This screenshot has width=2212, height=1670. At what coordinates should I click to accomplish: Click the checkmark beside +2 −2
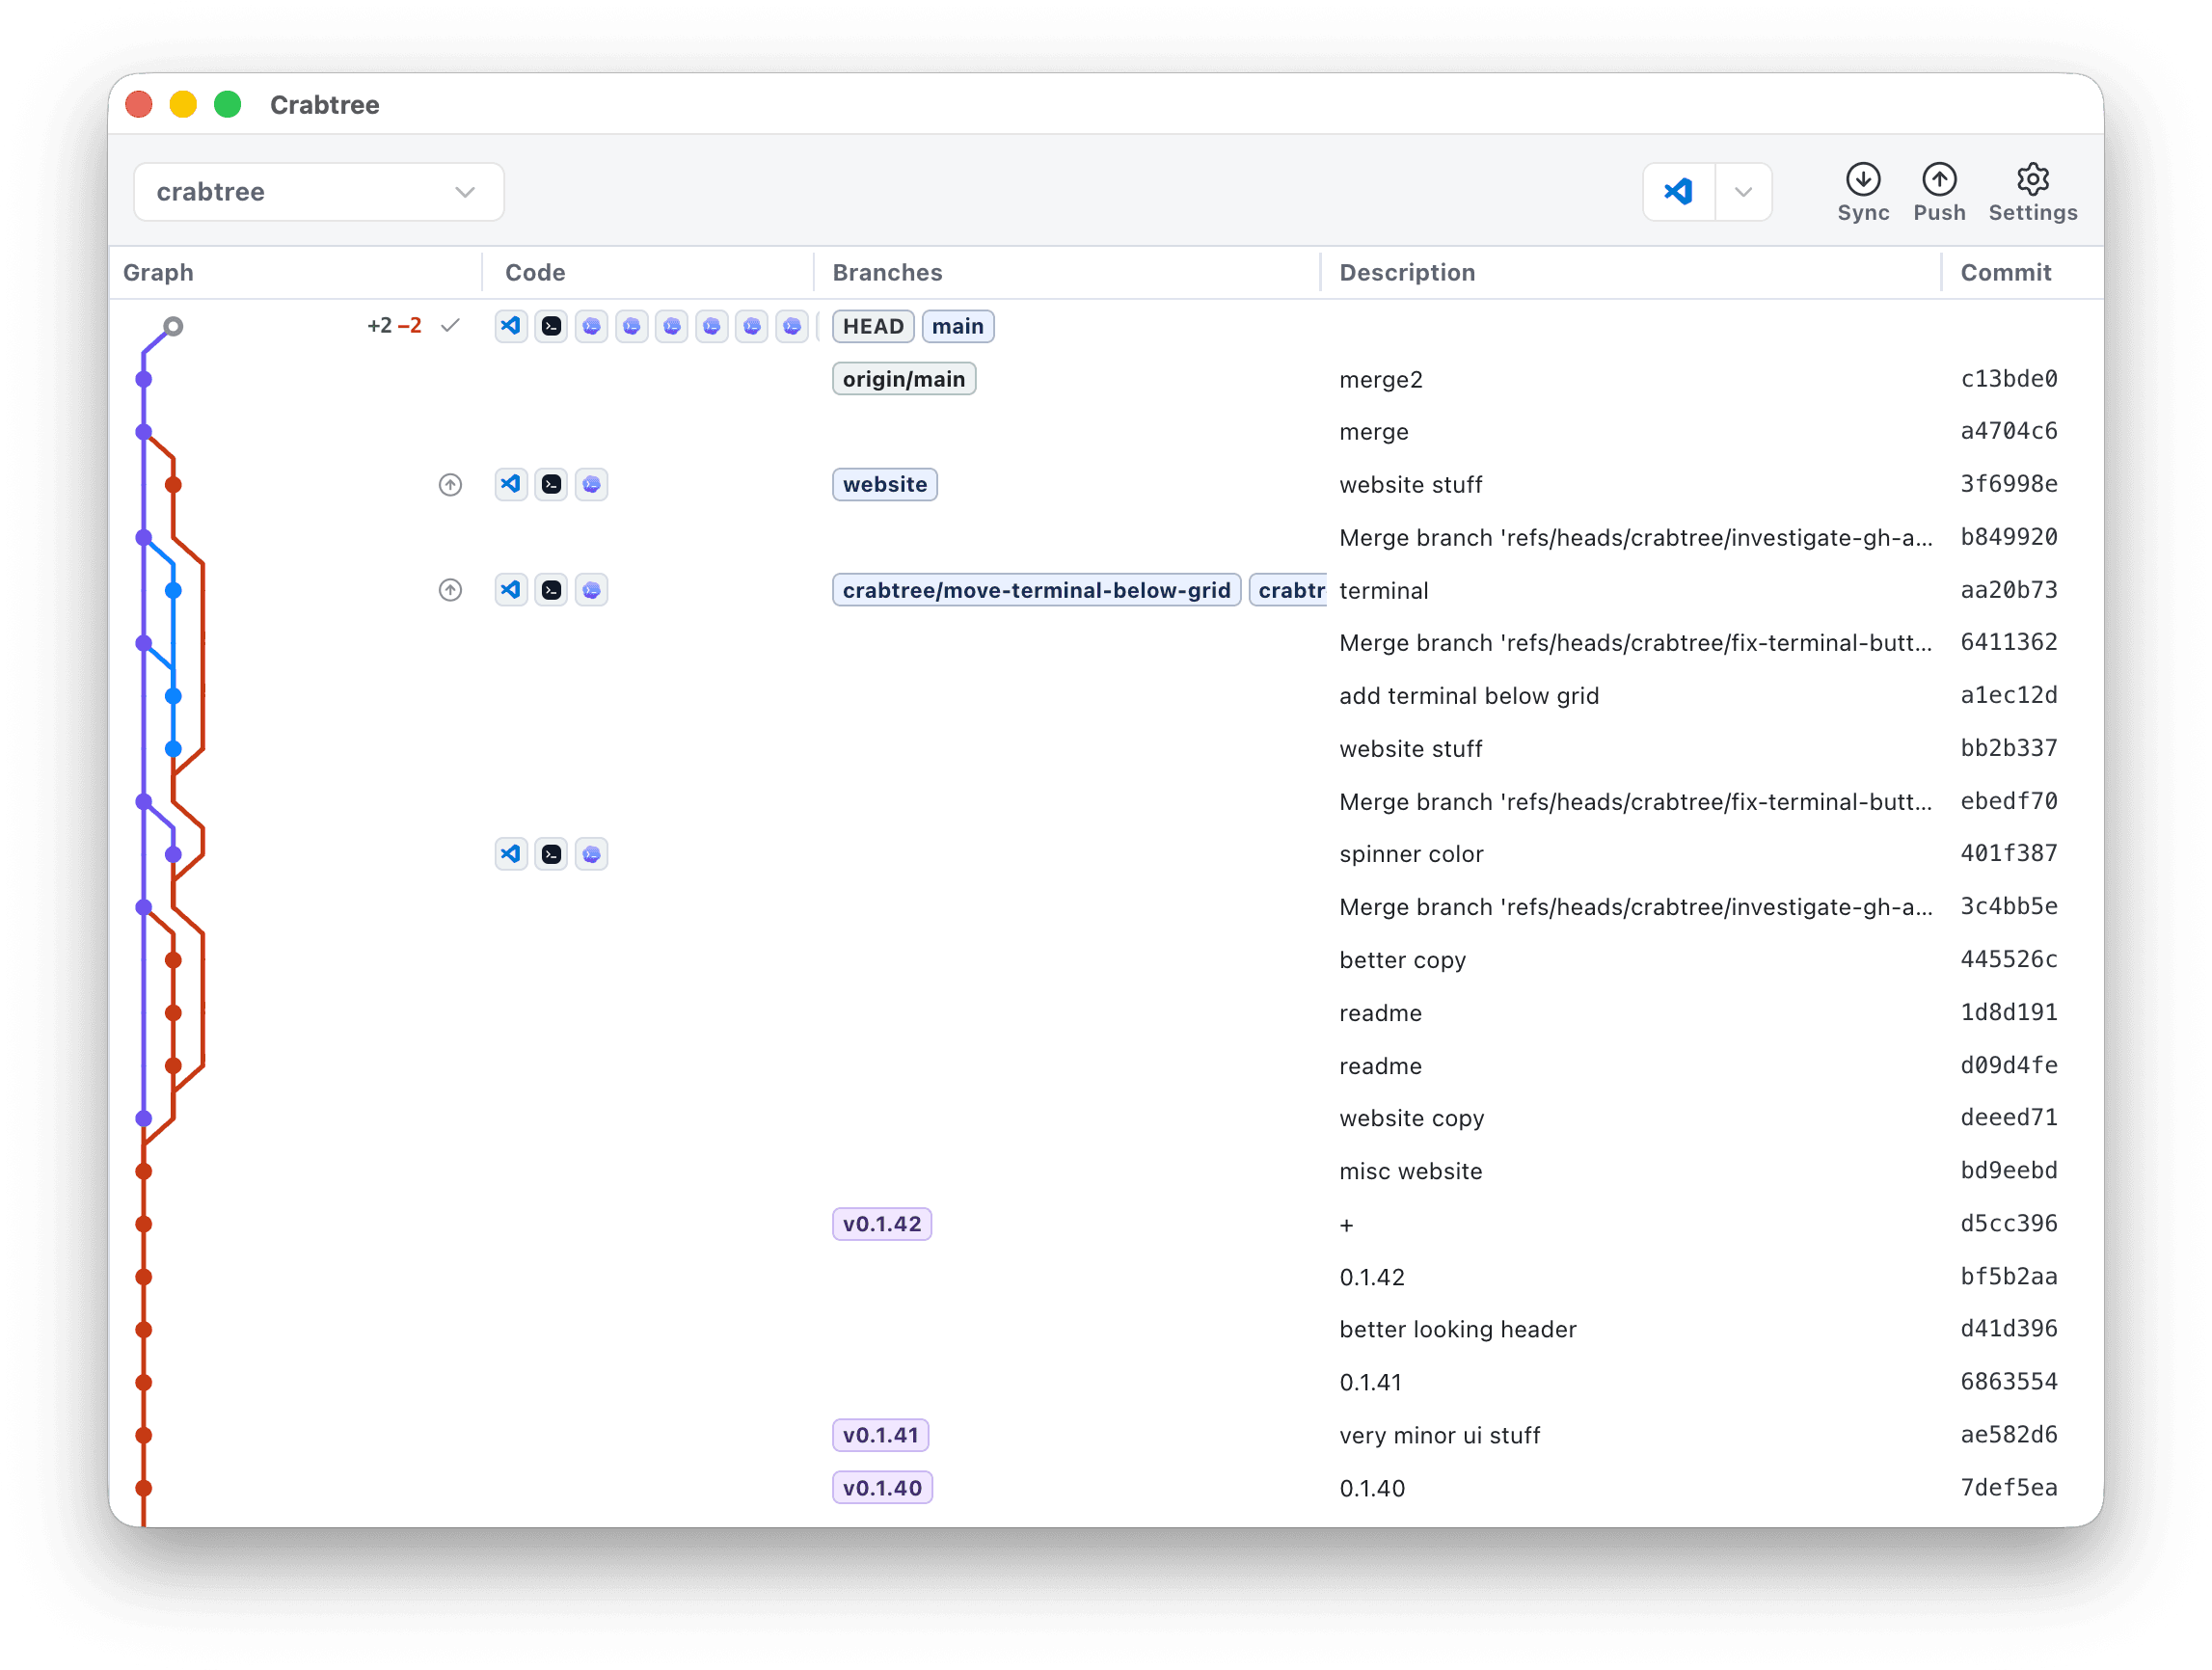point(450,326)
